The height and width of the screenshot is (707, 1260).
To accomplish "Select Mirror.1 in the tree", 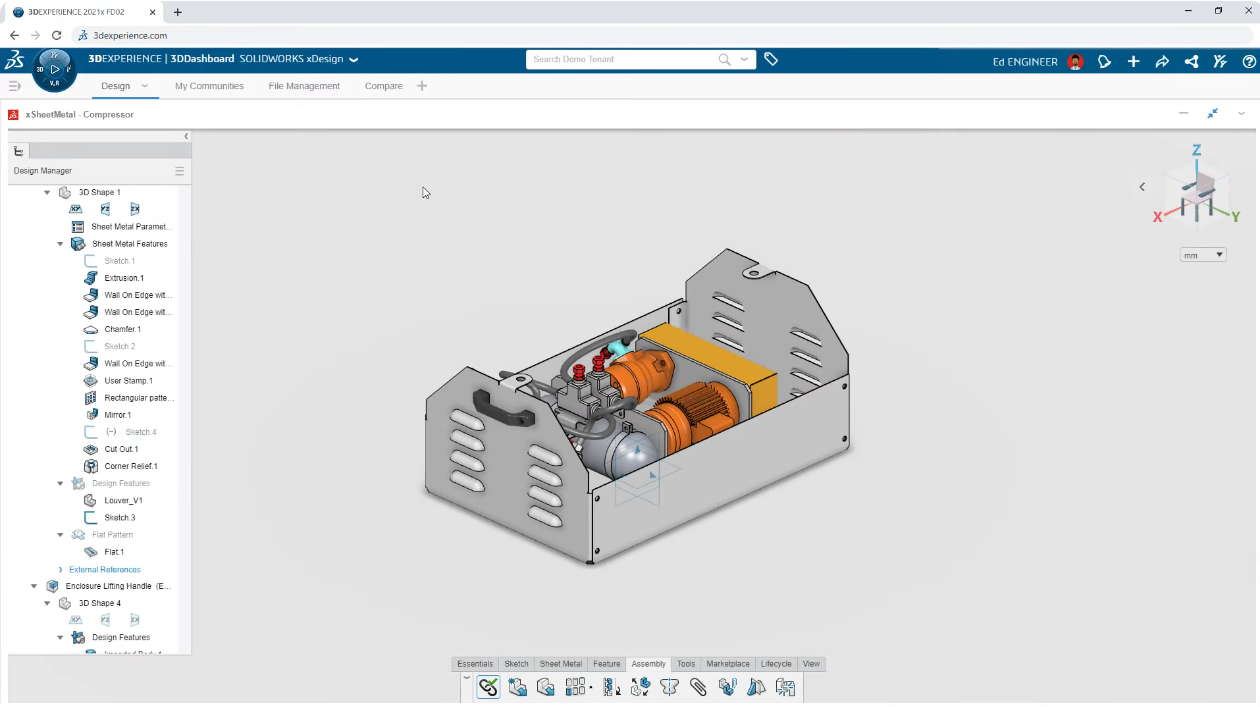I will 118,415.
